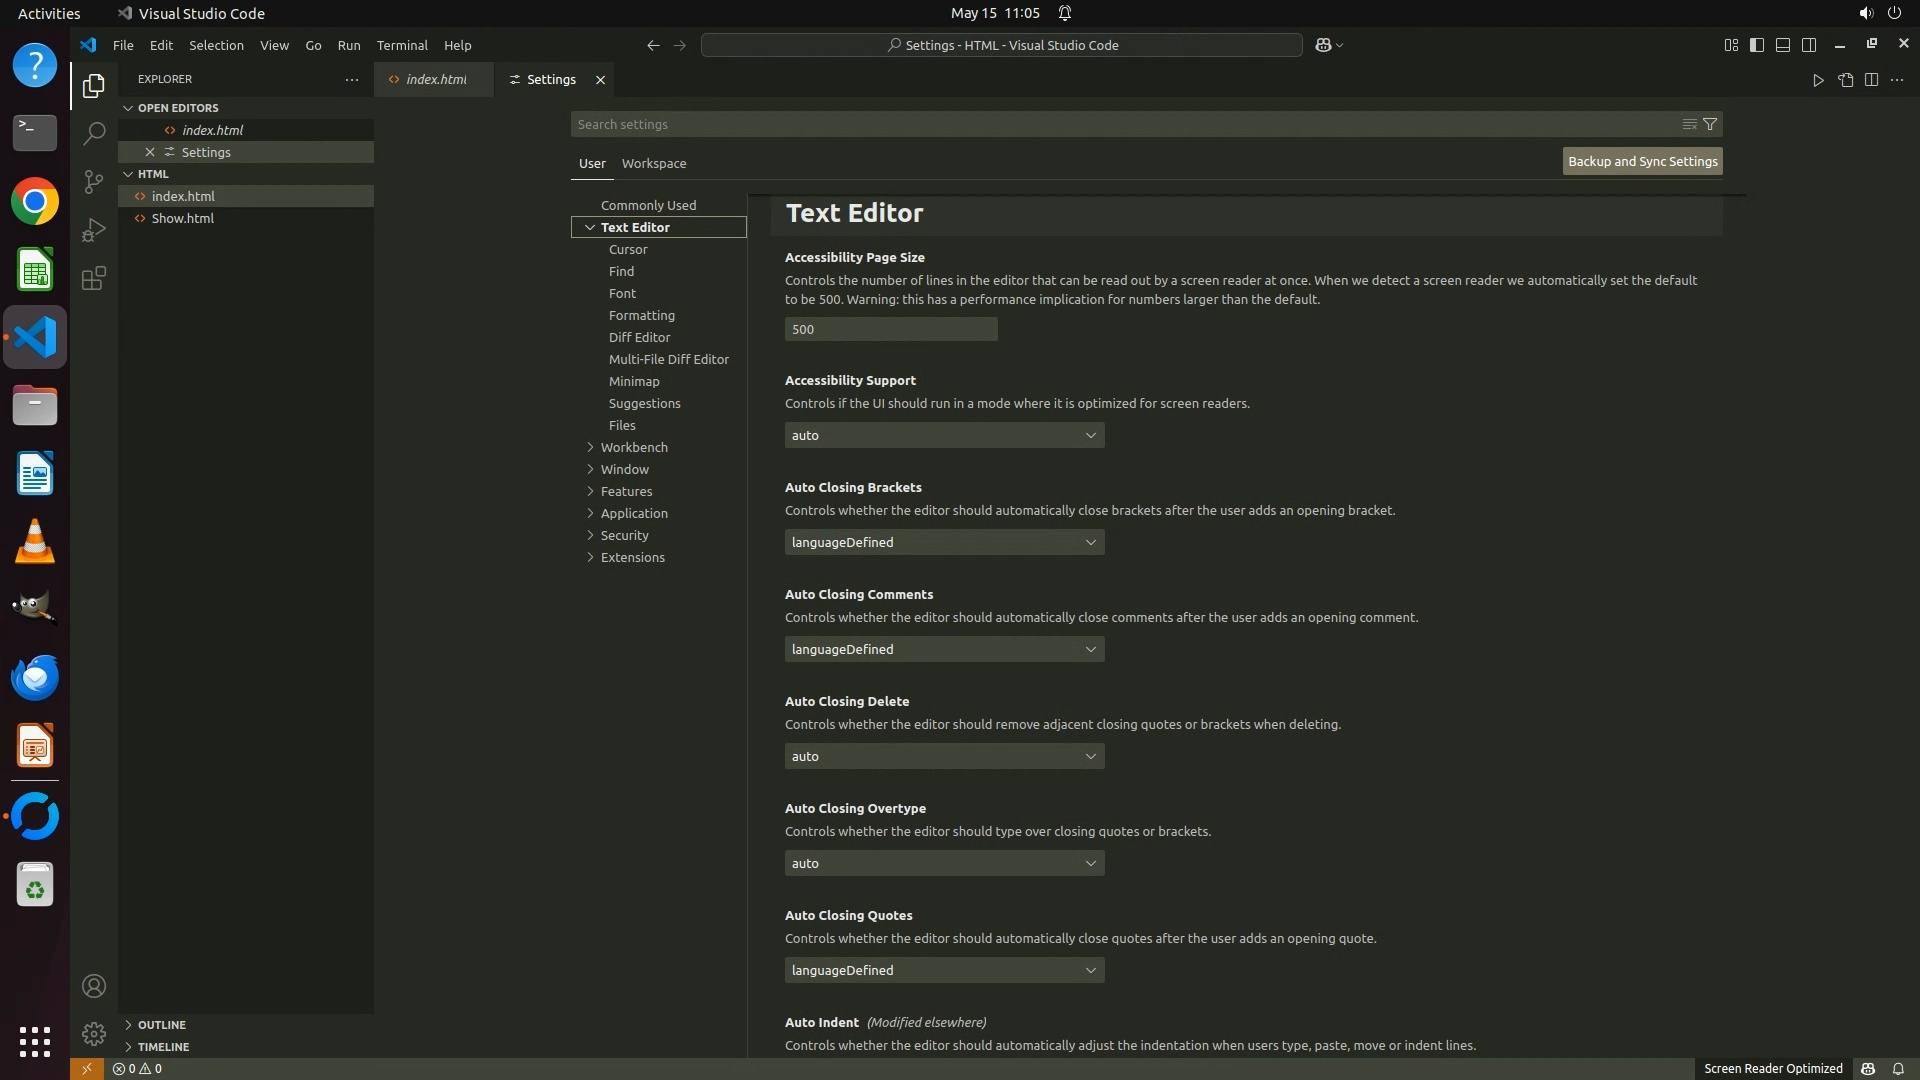Screen dimensions: 1920x1080
Task: Click the Search settings input field
Action: 1120,124
